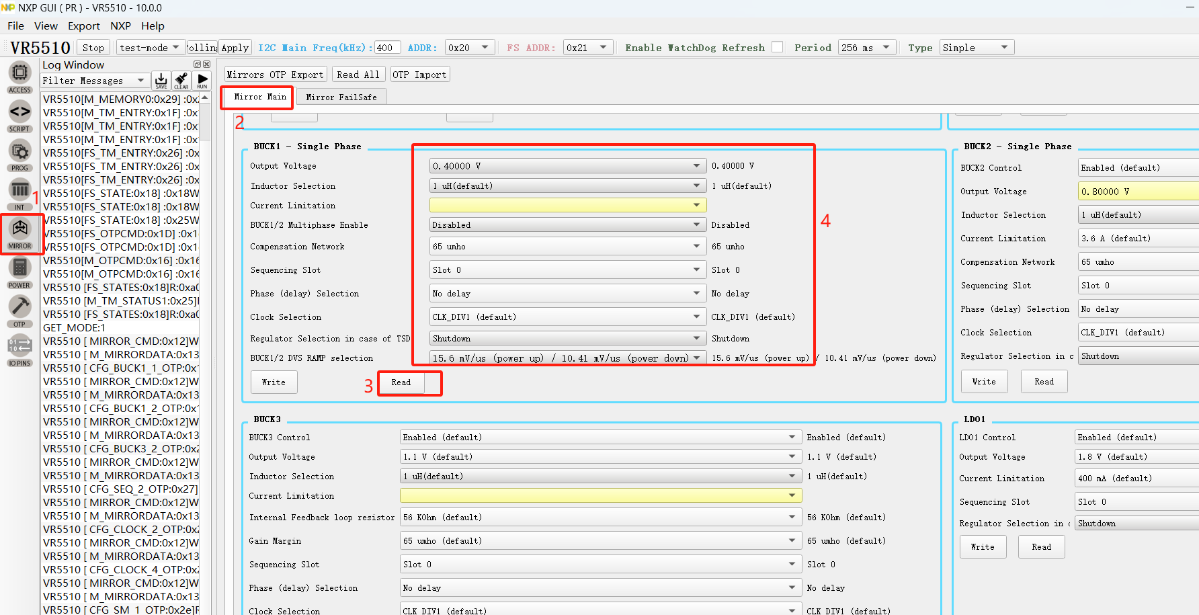Screen dimensions: 1199x615
Task: Enable WatchDog Refresh checkbox
Action: click(774, 47)
